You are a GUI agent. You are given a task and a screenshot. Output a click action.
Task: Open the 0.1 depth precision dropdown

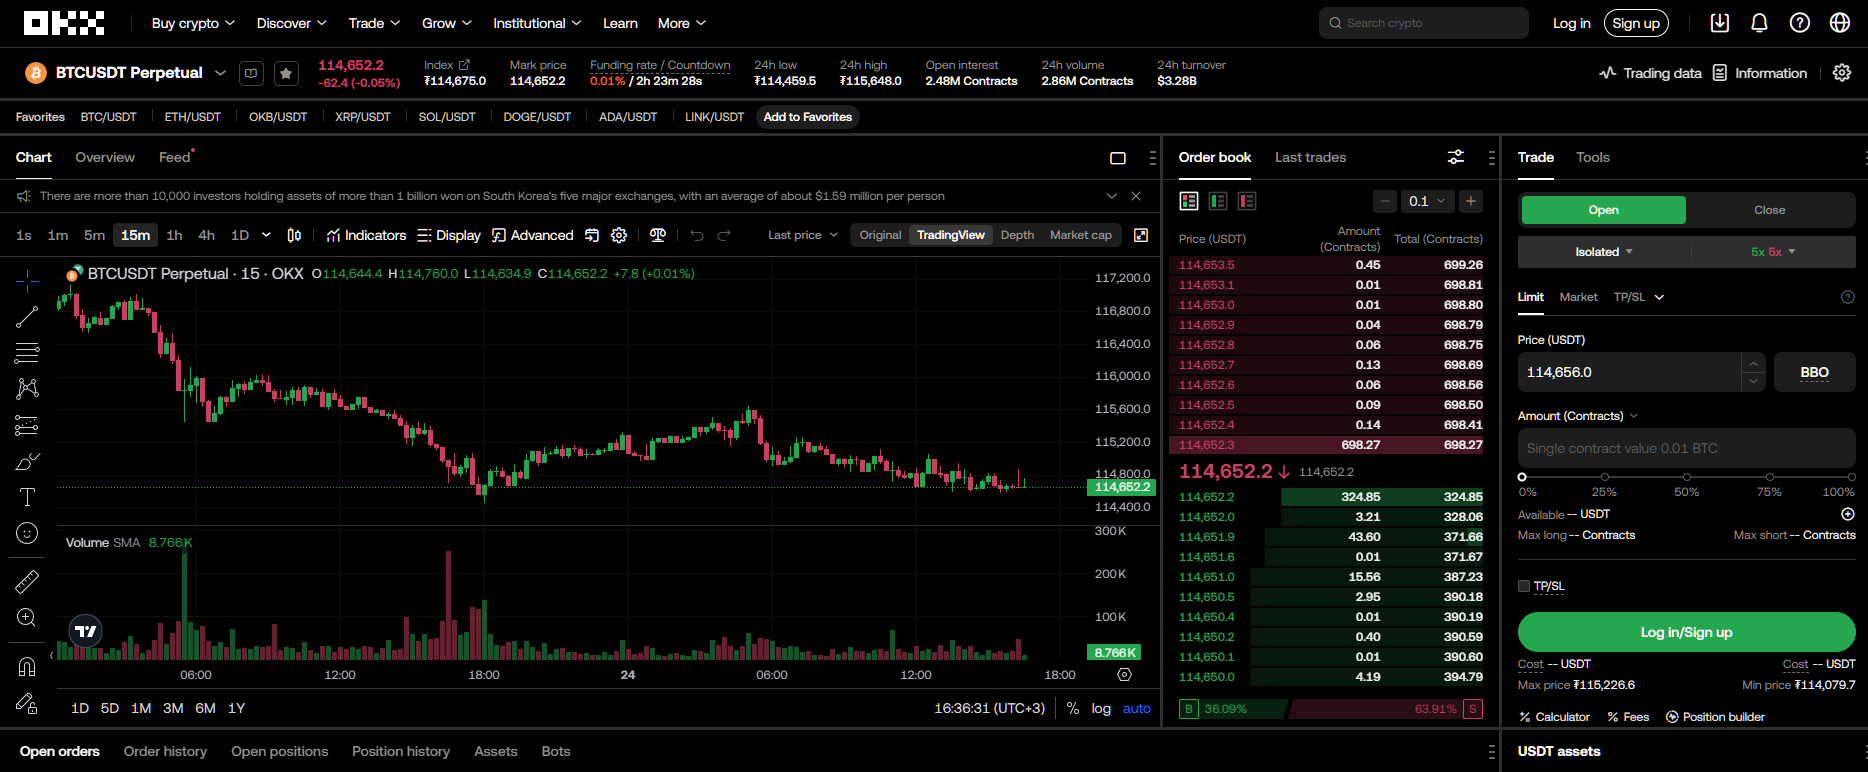point(1427,201)
